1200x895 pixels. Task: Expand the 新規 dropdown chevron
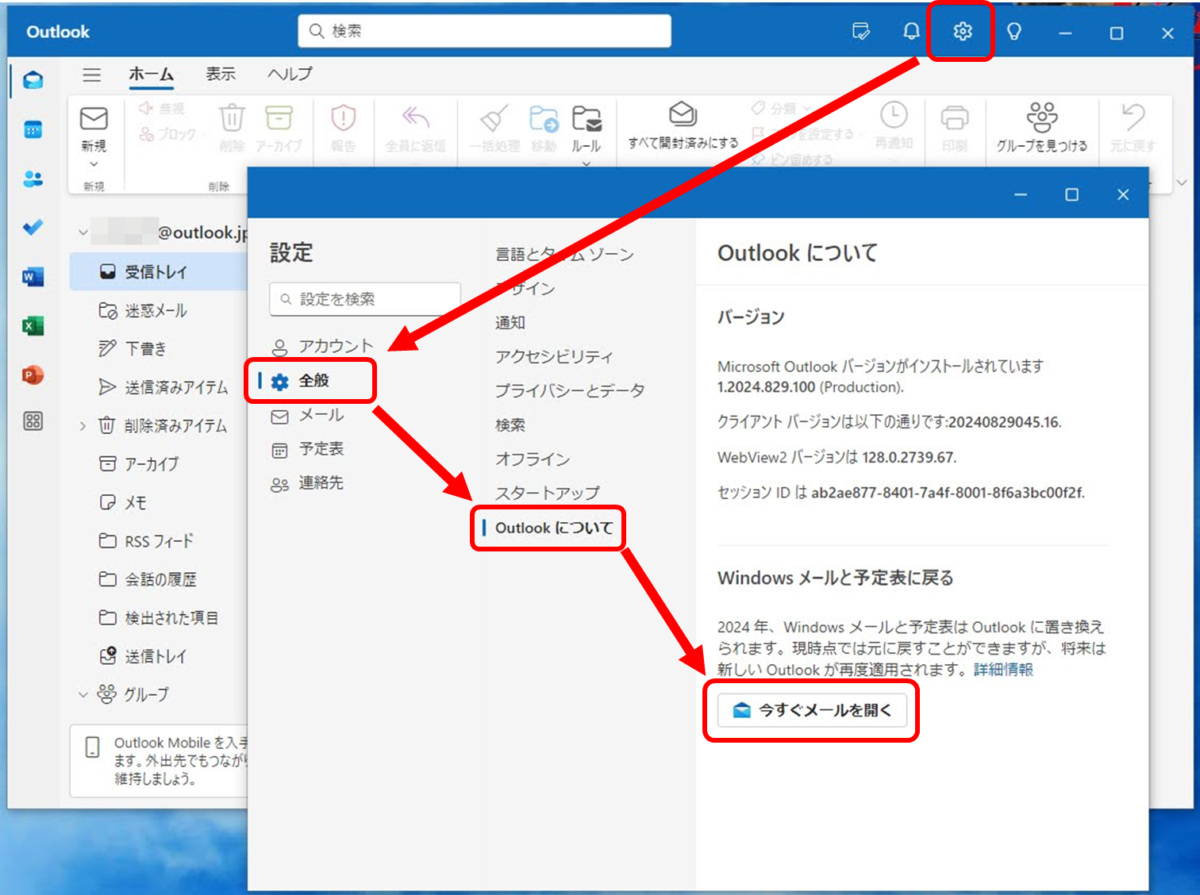pos(94,164)
